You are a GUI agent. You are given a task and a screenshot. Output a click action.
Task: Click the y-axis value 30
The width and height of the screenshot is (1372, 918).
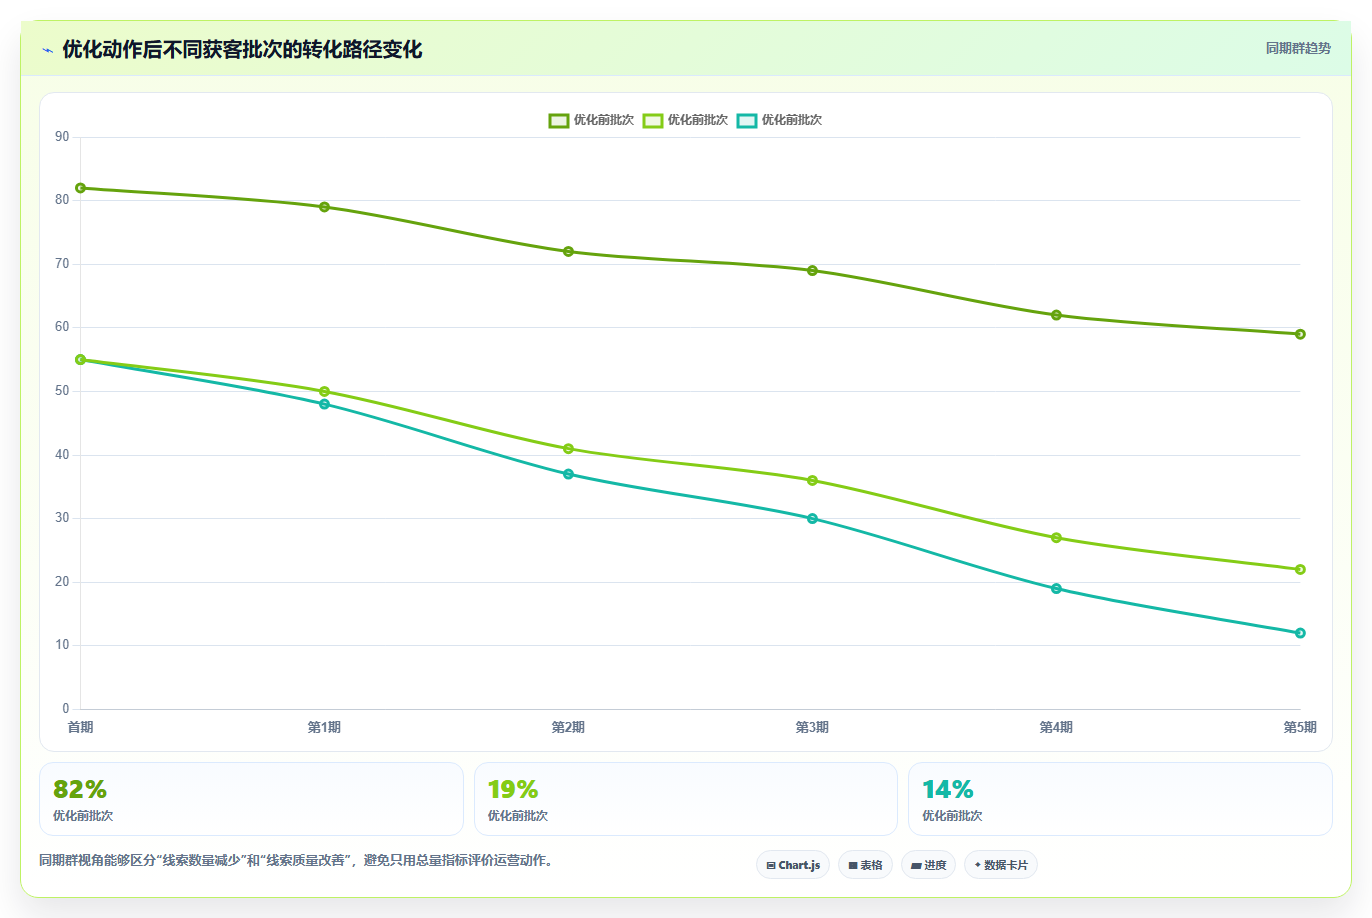[62, 518]
